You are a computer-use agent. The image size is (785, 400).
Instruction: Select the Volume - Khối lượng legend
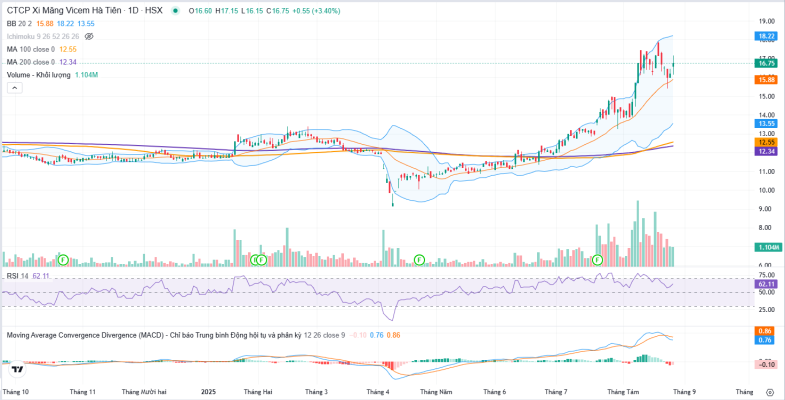pyautogui.click(x=39, y=75)
